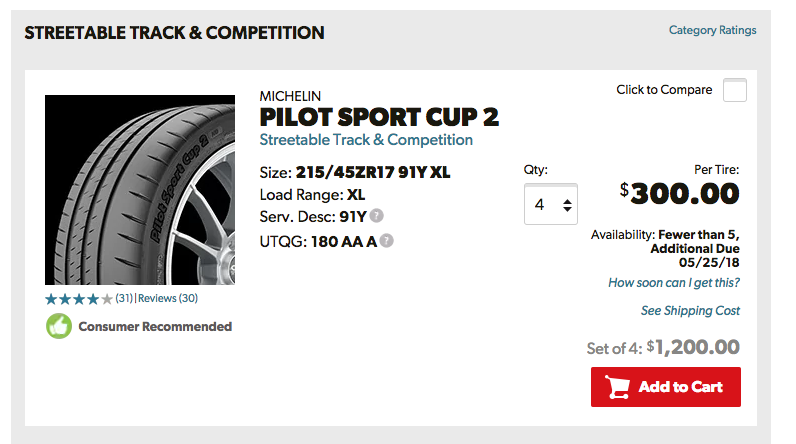
Task: Click the green Consumer Recommended thumbs-up icon
Action: coord(59,326)
